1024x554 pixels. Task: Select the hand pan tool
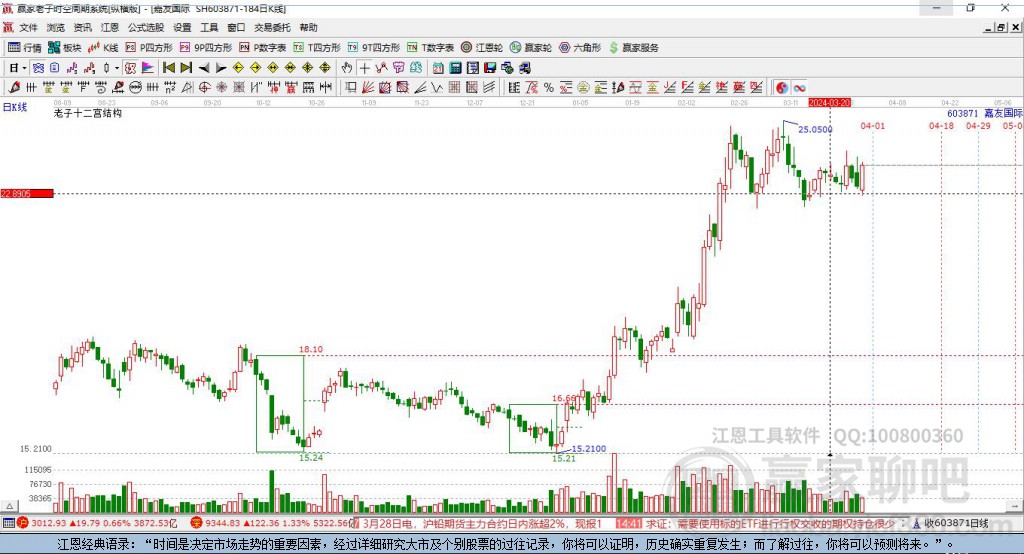pyautogui.click(x=347, y=68)
